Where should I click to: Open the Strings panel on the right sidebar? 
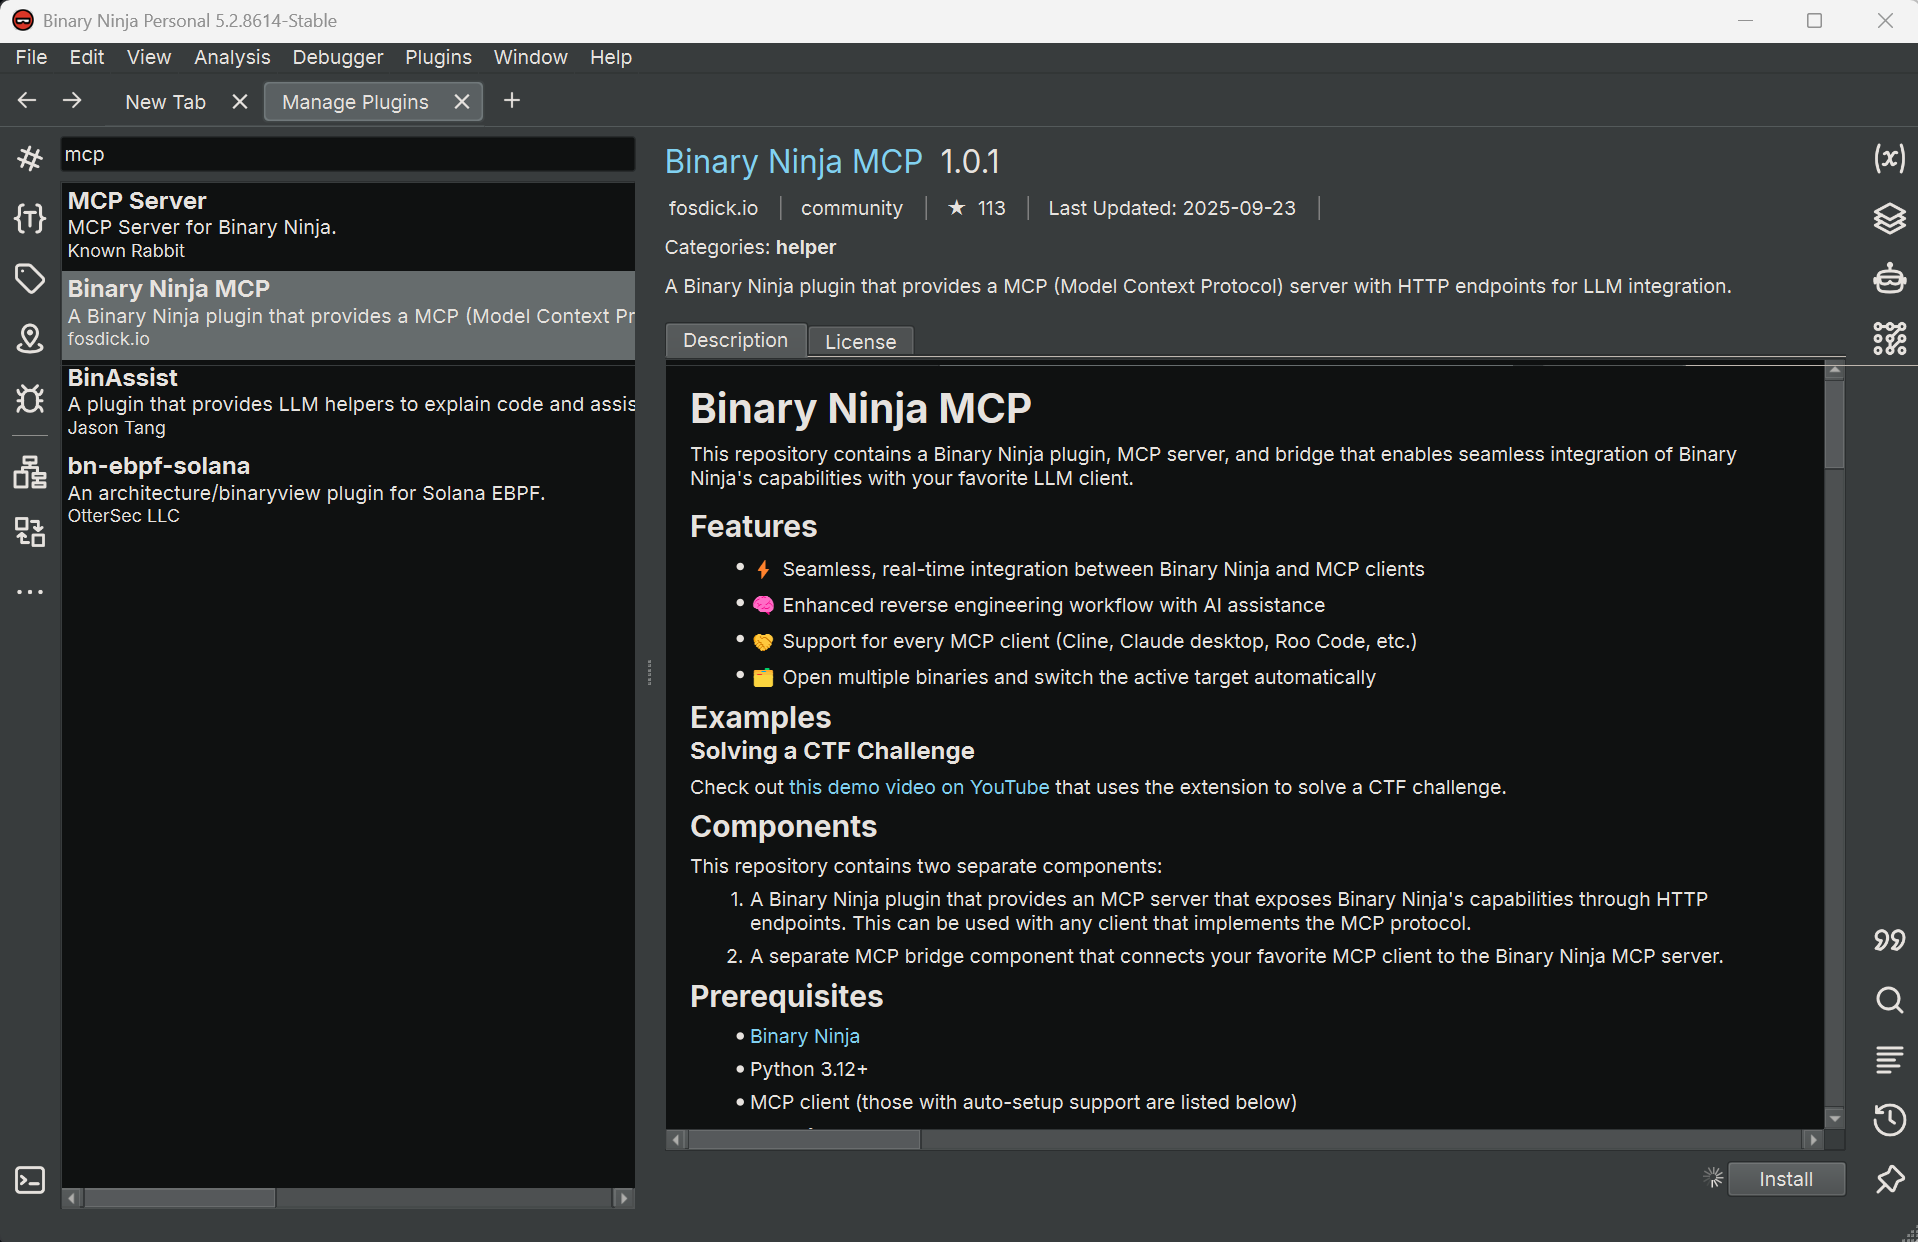1890,940
